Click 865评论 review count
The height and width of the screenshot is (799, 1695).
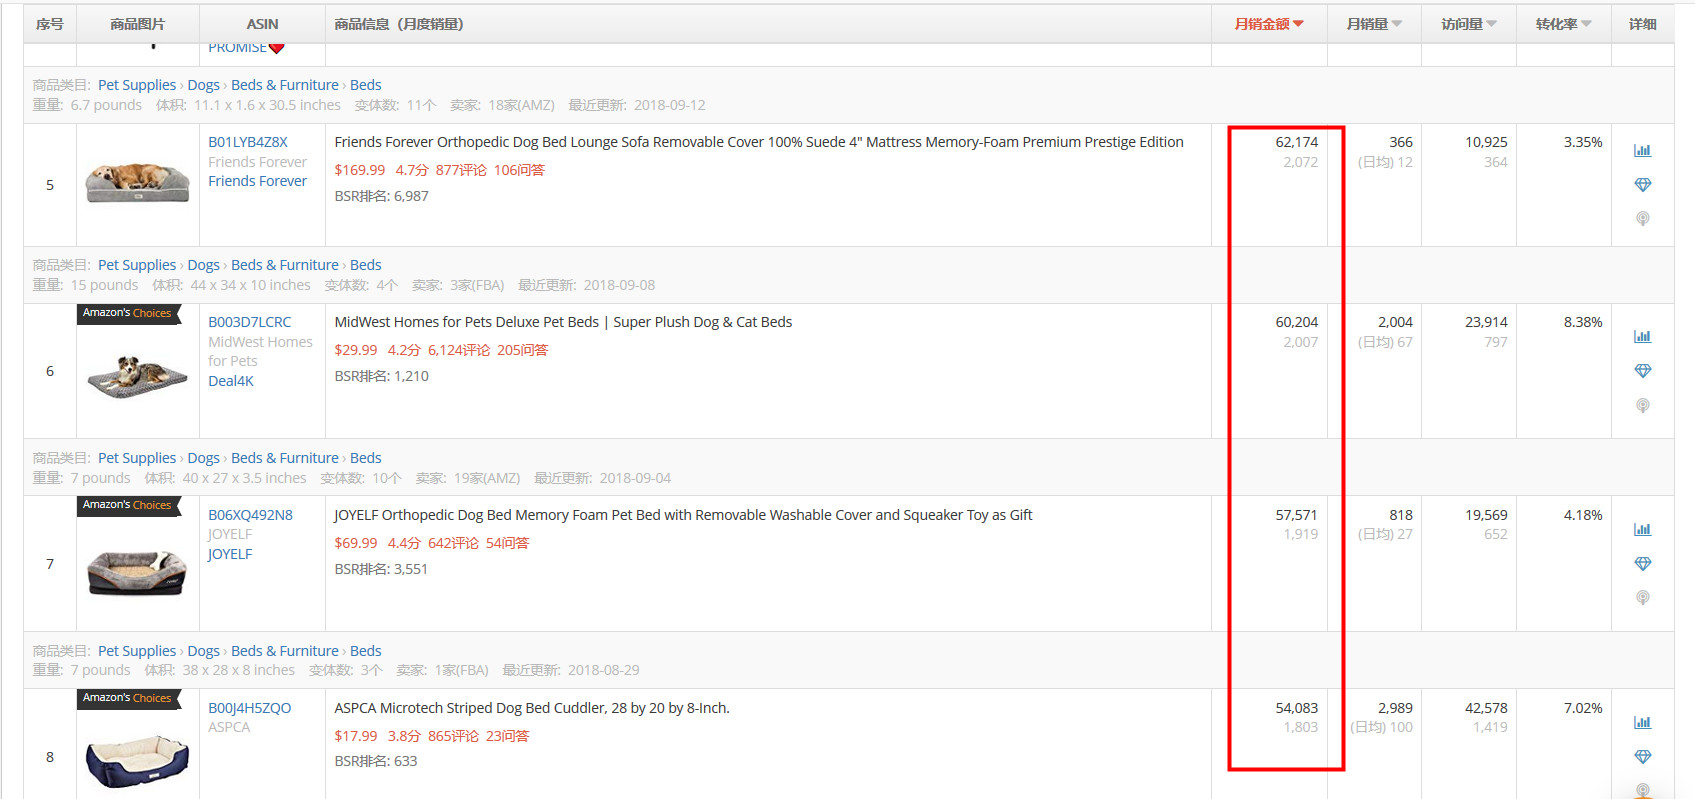[453, 736]
